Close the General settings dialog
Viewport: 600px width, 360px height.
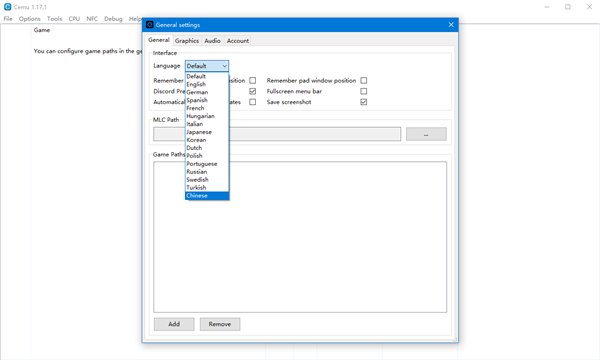click(451, 24)
